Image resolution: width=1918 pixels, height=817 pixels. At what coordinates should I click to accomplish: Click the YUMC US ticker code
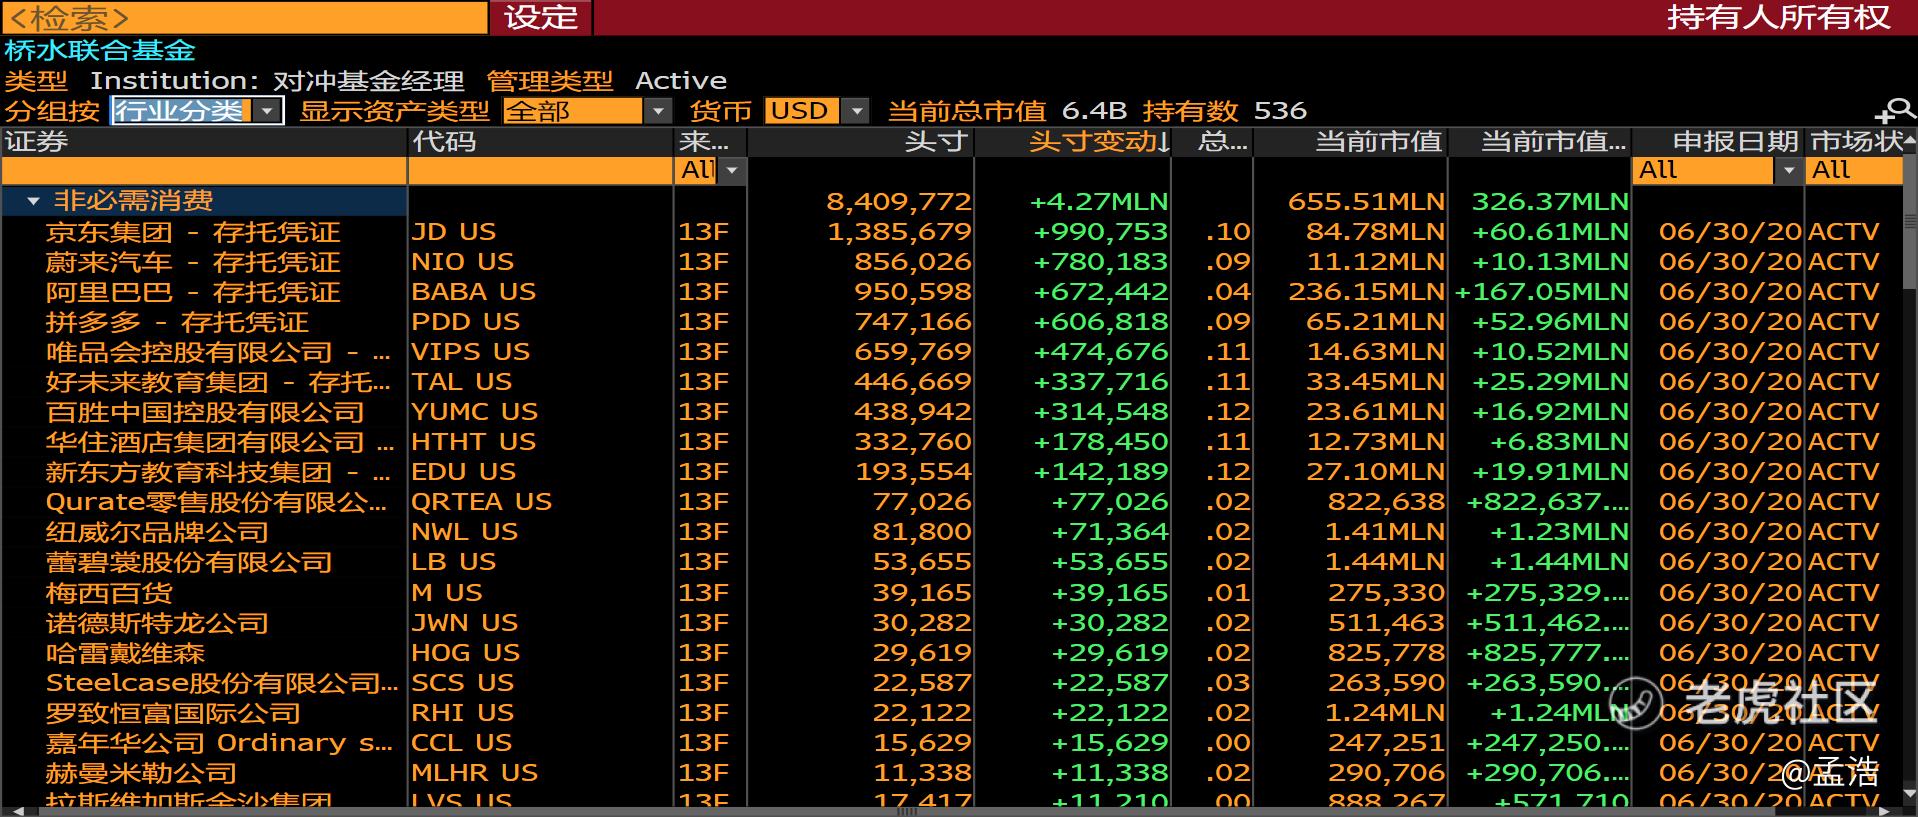[x=475, y=412]
